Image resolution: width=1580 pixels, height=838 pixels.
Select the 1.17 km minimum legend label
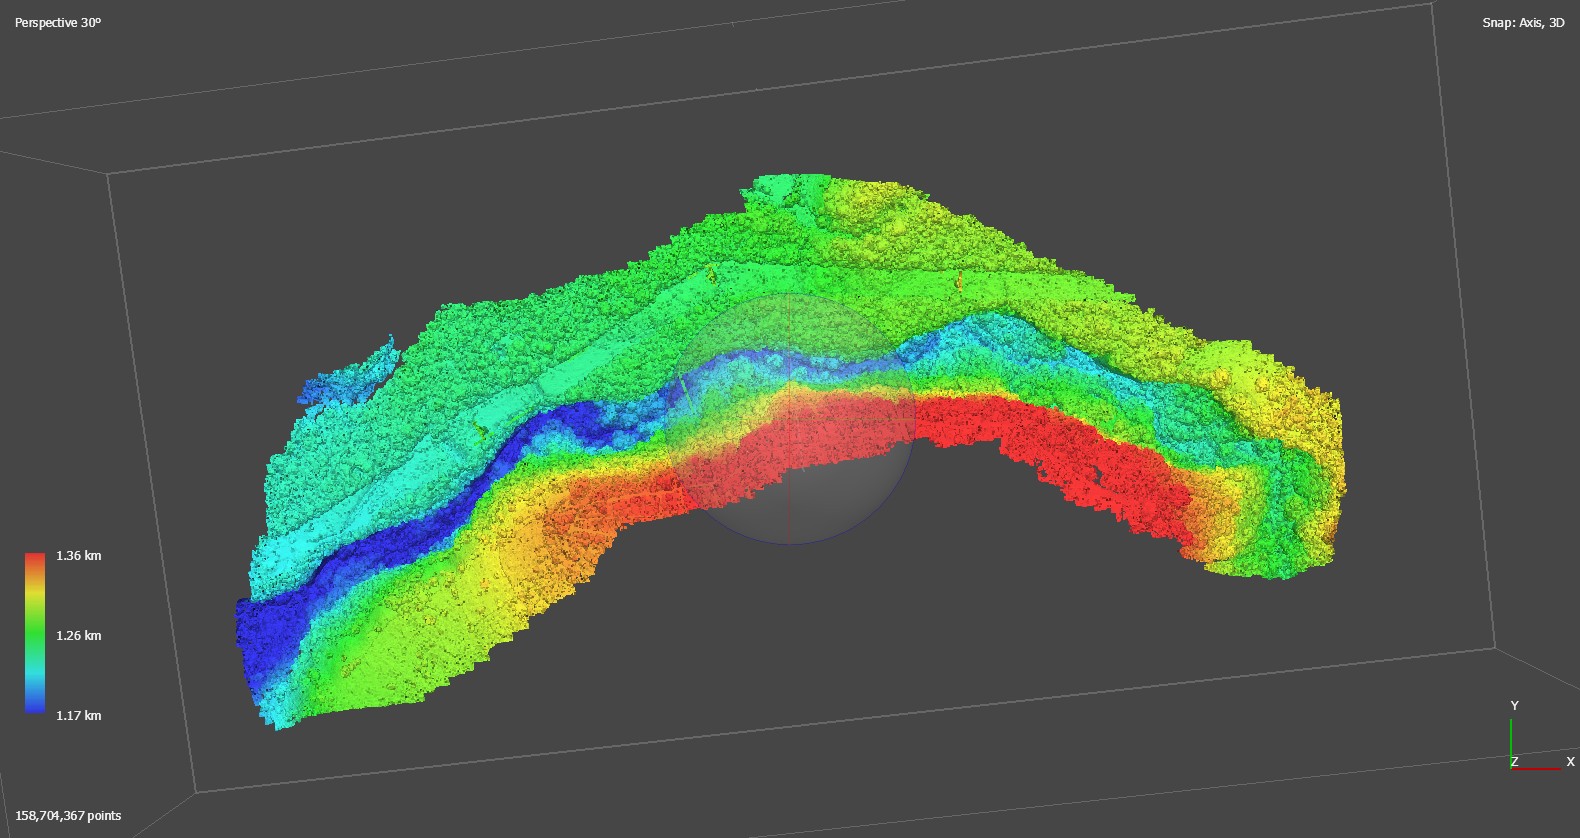[78, 715]
